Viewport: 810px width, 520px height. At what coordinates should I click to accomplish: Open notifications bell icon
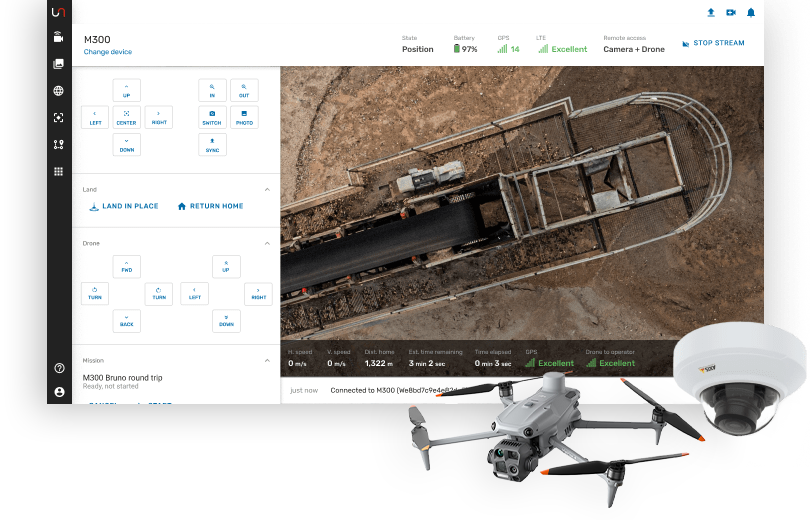pos(751,12)
